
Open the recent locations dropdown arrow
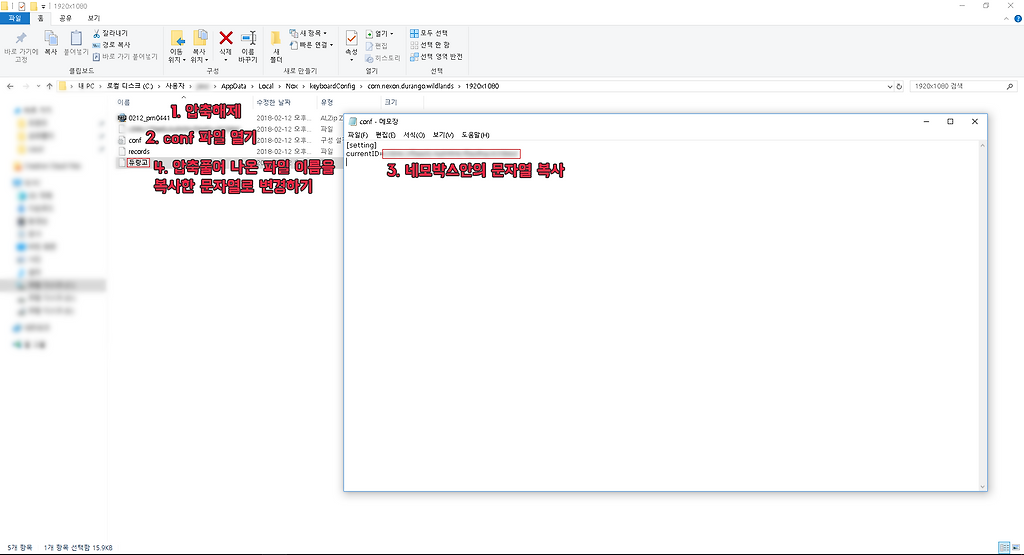(38, 86)
